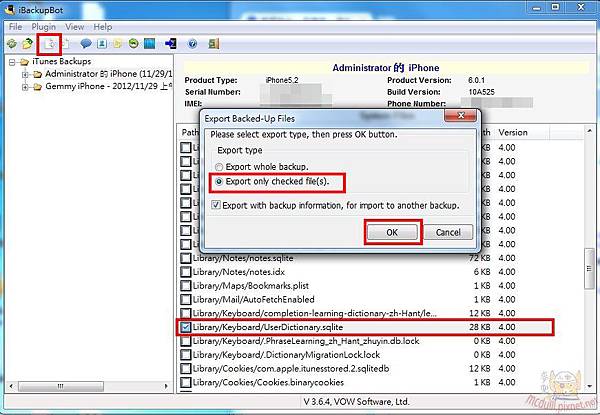Viewport: 600px width, 415px height.
Task: Click the iBackupBot title bar app icon
Action: click(x=10, y=10)
